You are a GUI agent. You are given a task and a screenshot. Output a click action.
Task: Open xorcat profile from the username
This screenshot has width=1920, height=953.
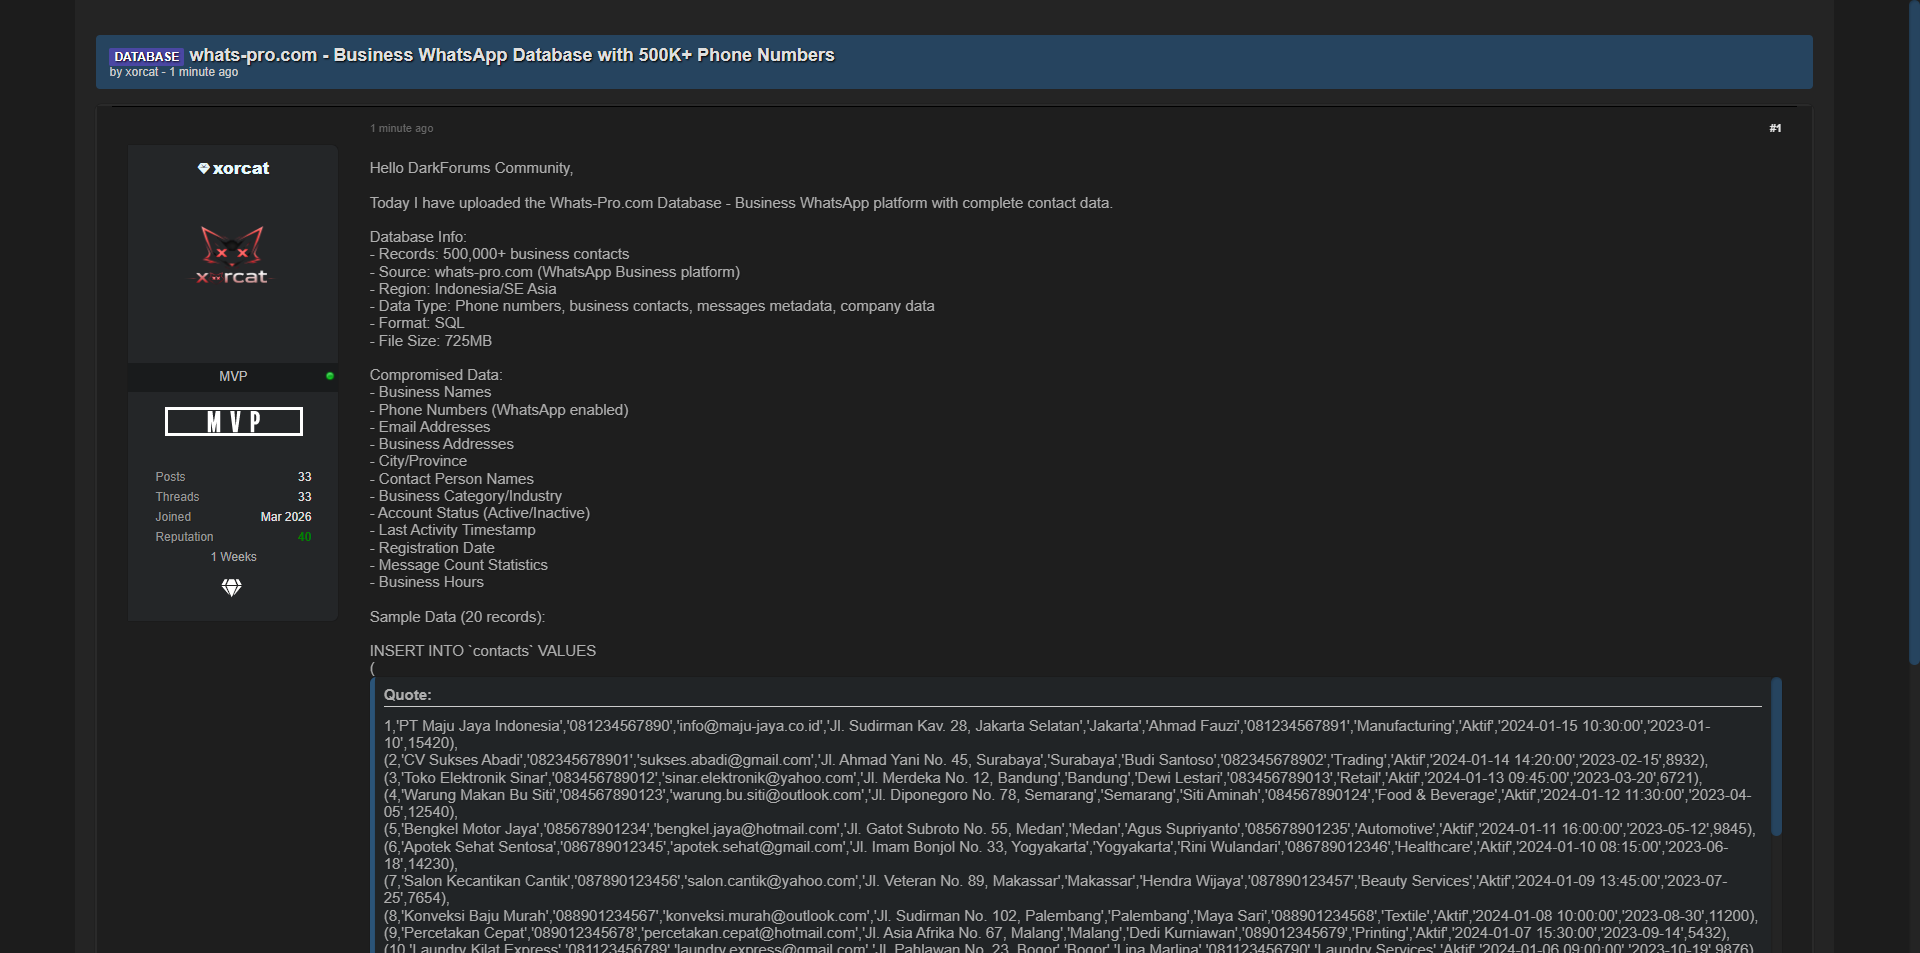click(x=241, y=169)
